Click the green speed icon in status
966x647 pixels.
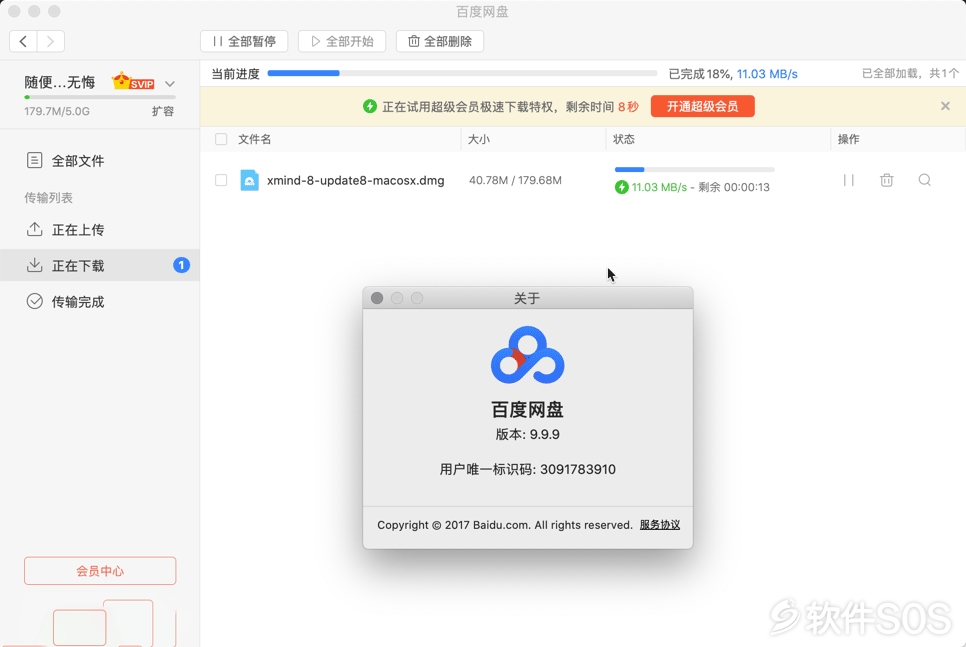621,187
